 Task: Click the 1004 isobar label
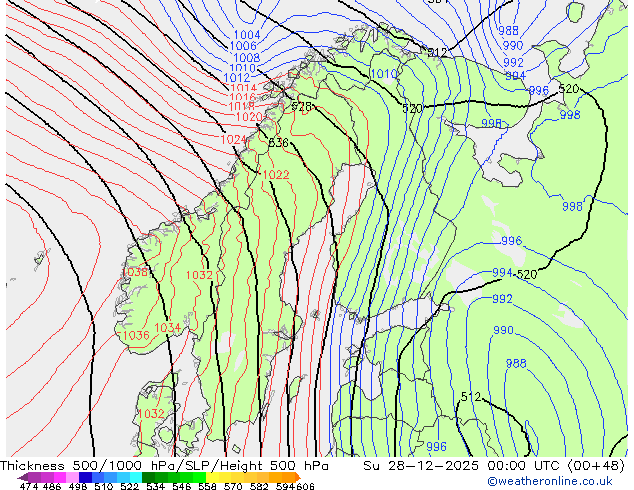coord(247,35)
